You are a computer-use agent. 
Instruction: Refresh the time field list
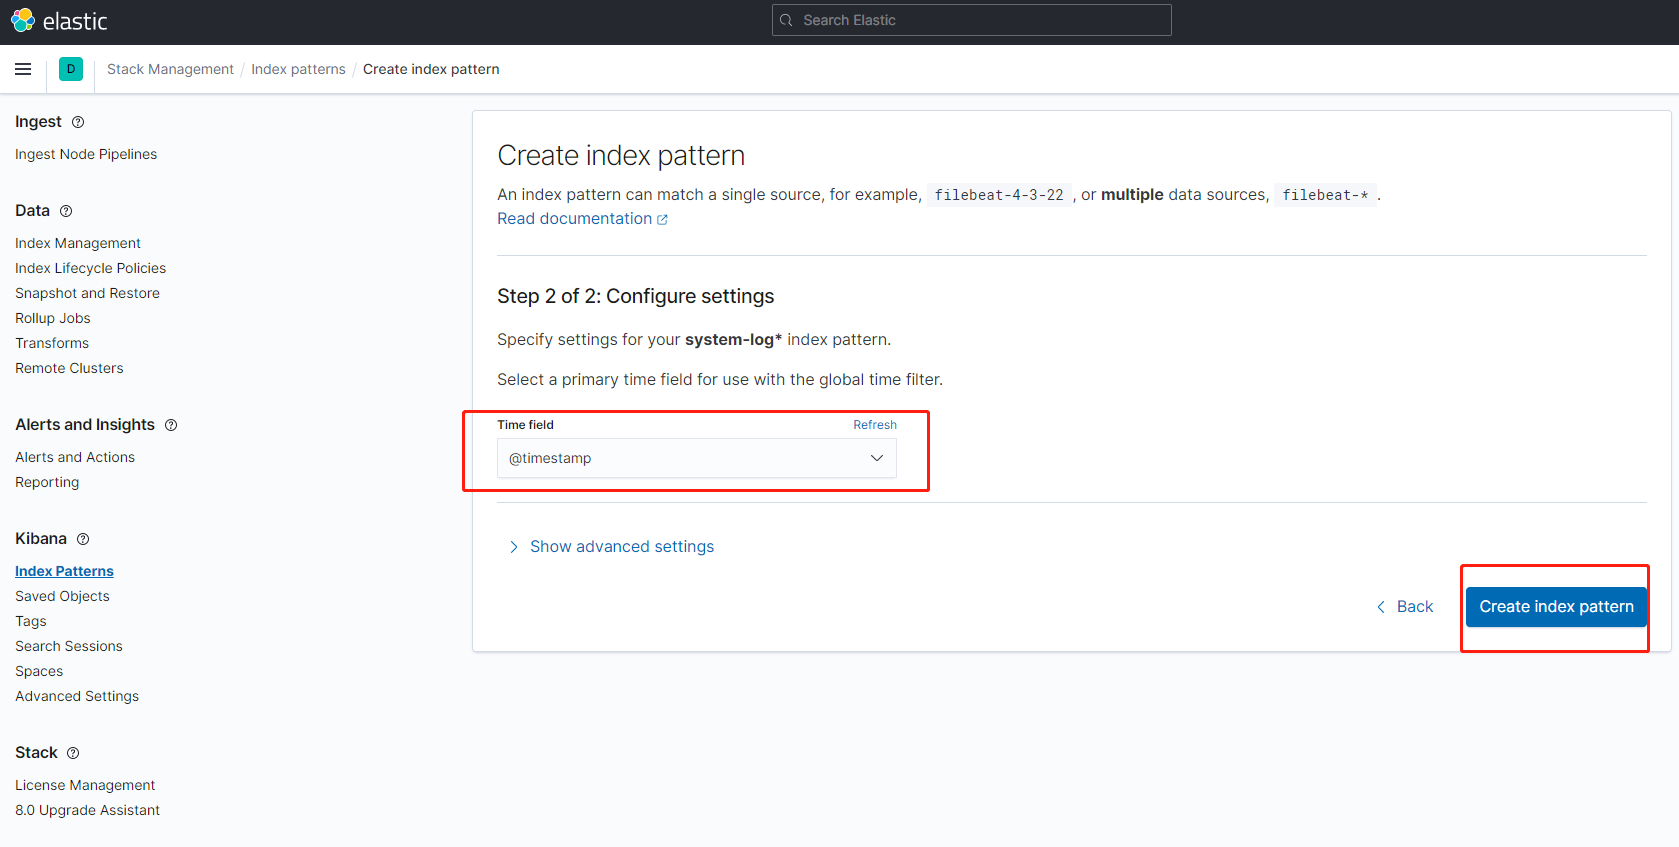point(874,425)
